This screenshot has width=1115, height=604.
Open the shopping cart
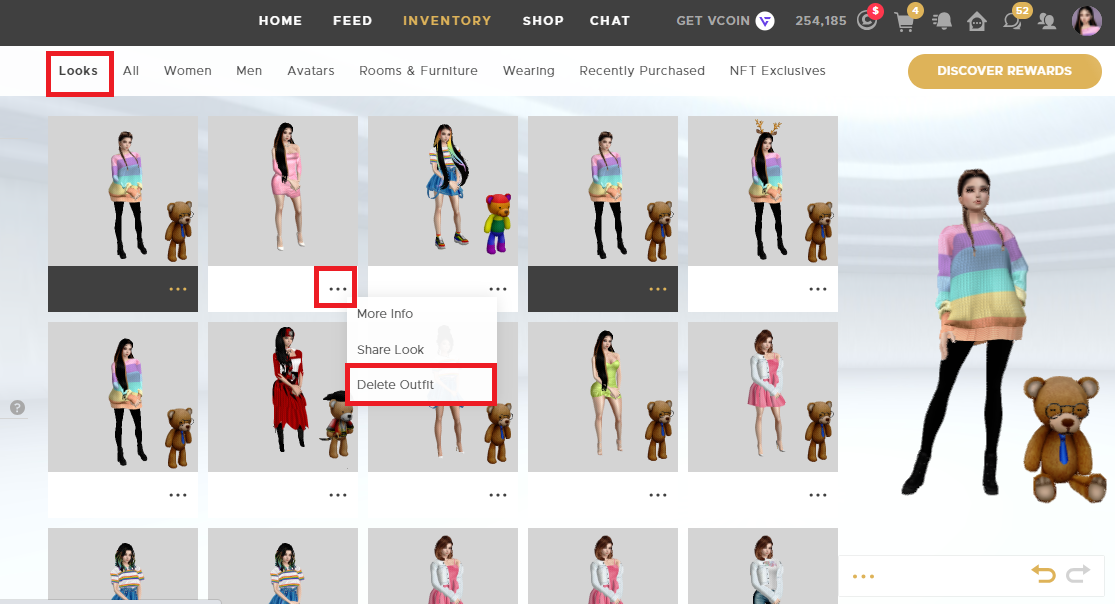[905, 21]
